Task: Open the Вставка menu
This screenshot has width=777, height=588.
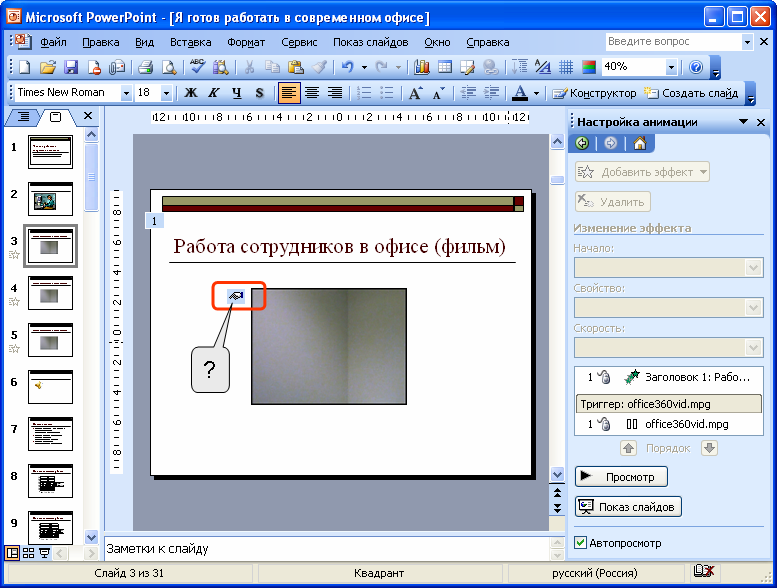Action: tap(191, 42)
